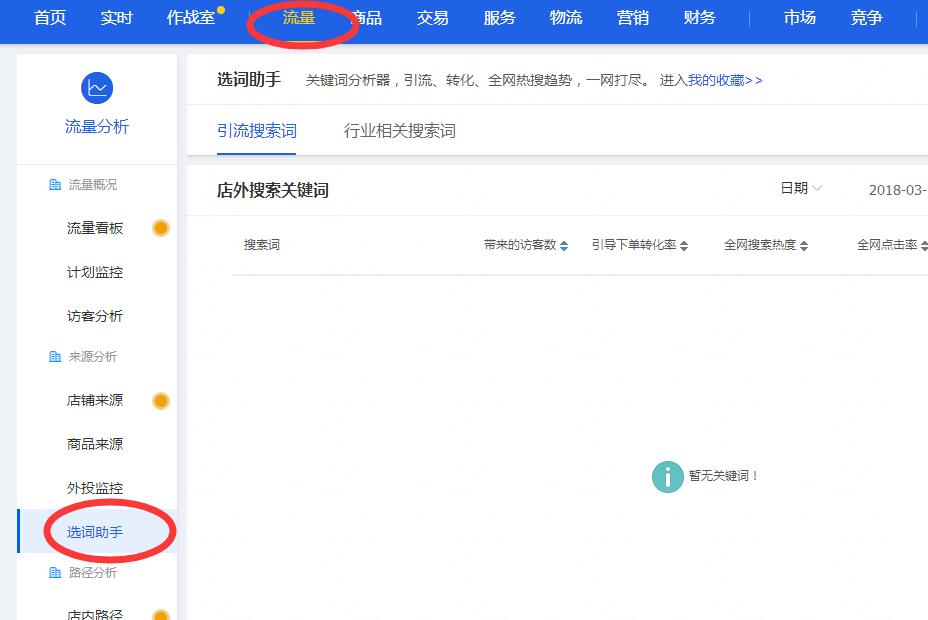Open 流量 in top navigation

[x=299, y=18]
